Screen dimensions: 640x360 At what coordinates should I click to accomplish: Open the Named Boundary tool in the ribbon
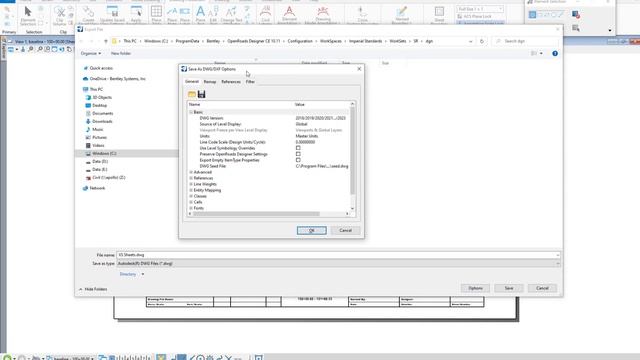[x=402, y=14]
